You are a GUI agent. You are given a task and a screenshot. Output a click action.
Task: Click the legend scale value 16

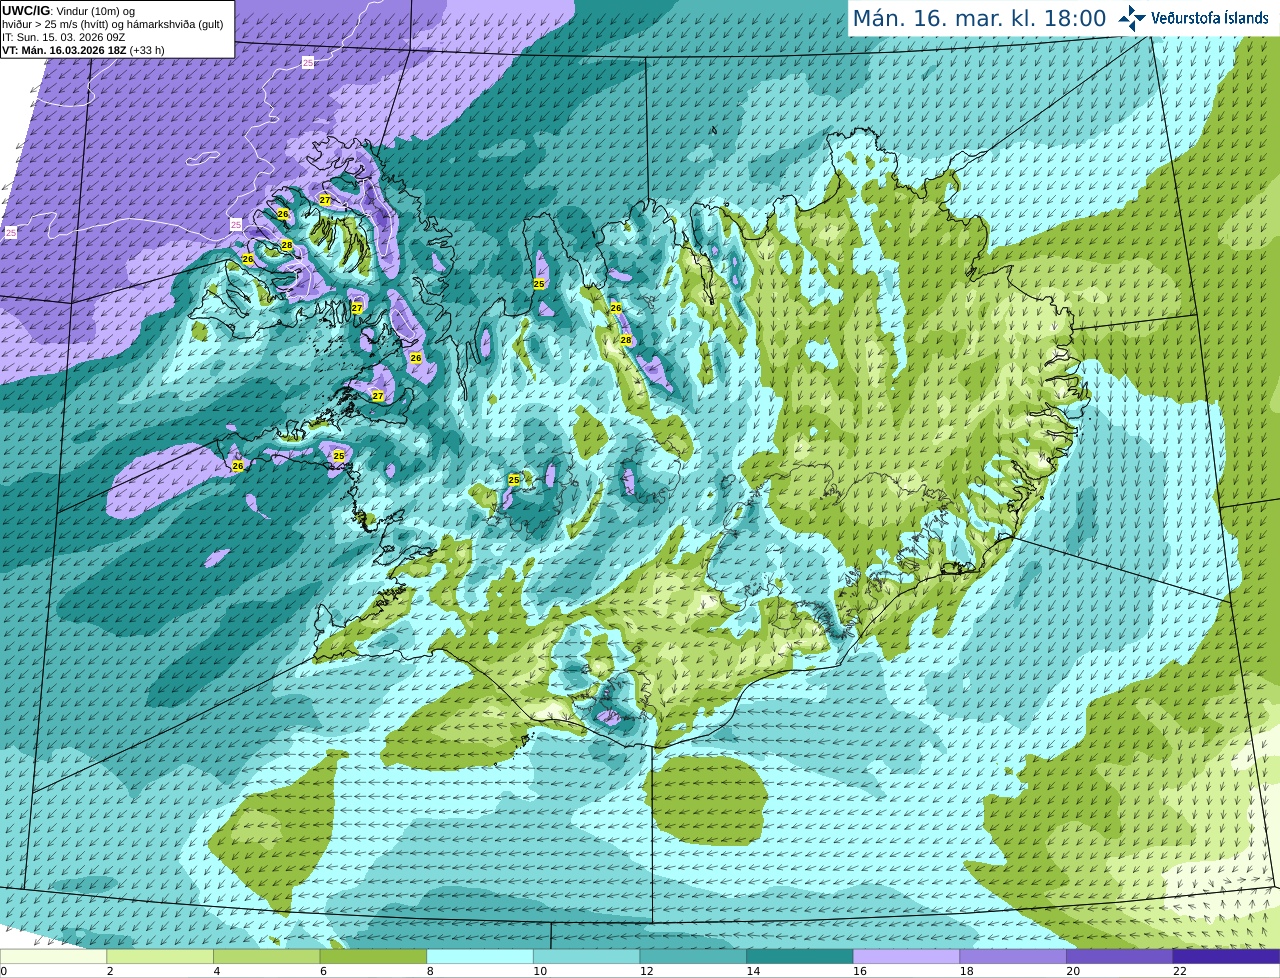pos(860,971)
